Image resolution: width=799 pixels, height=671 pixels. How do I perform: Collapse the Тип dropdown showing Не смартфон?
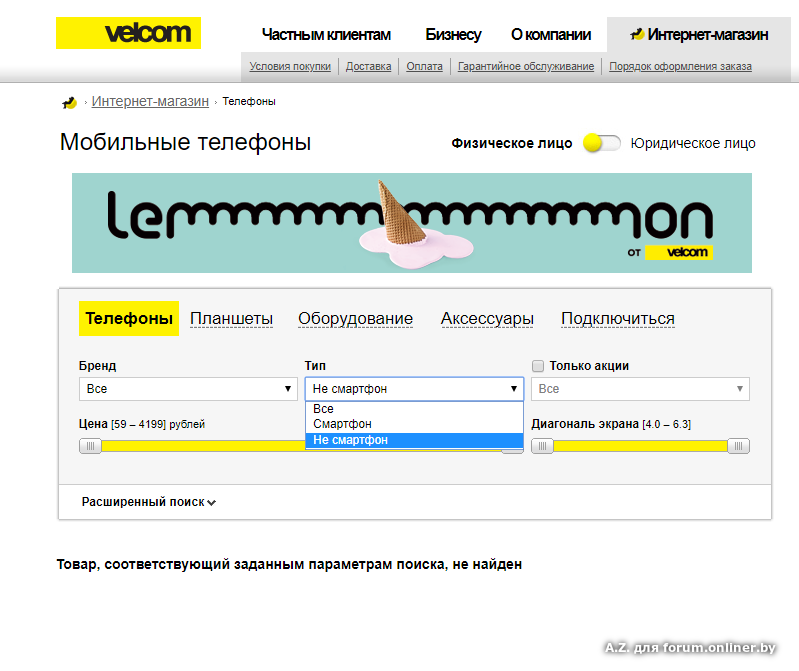[414, 389]
